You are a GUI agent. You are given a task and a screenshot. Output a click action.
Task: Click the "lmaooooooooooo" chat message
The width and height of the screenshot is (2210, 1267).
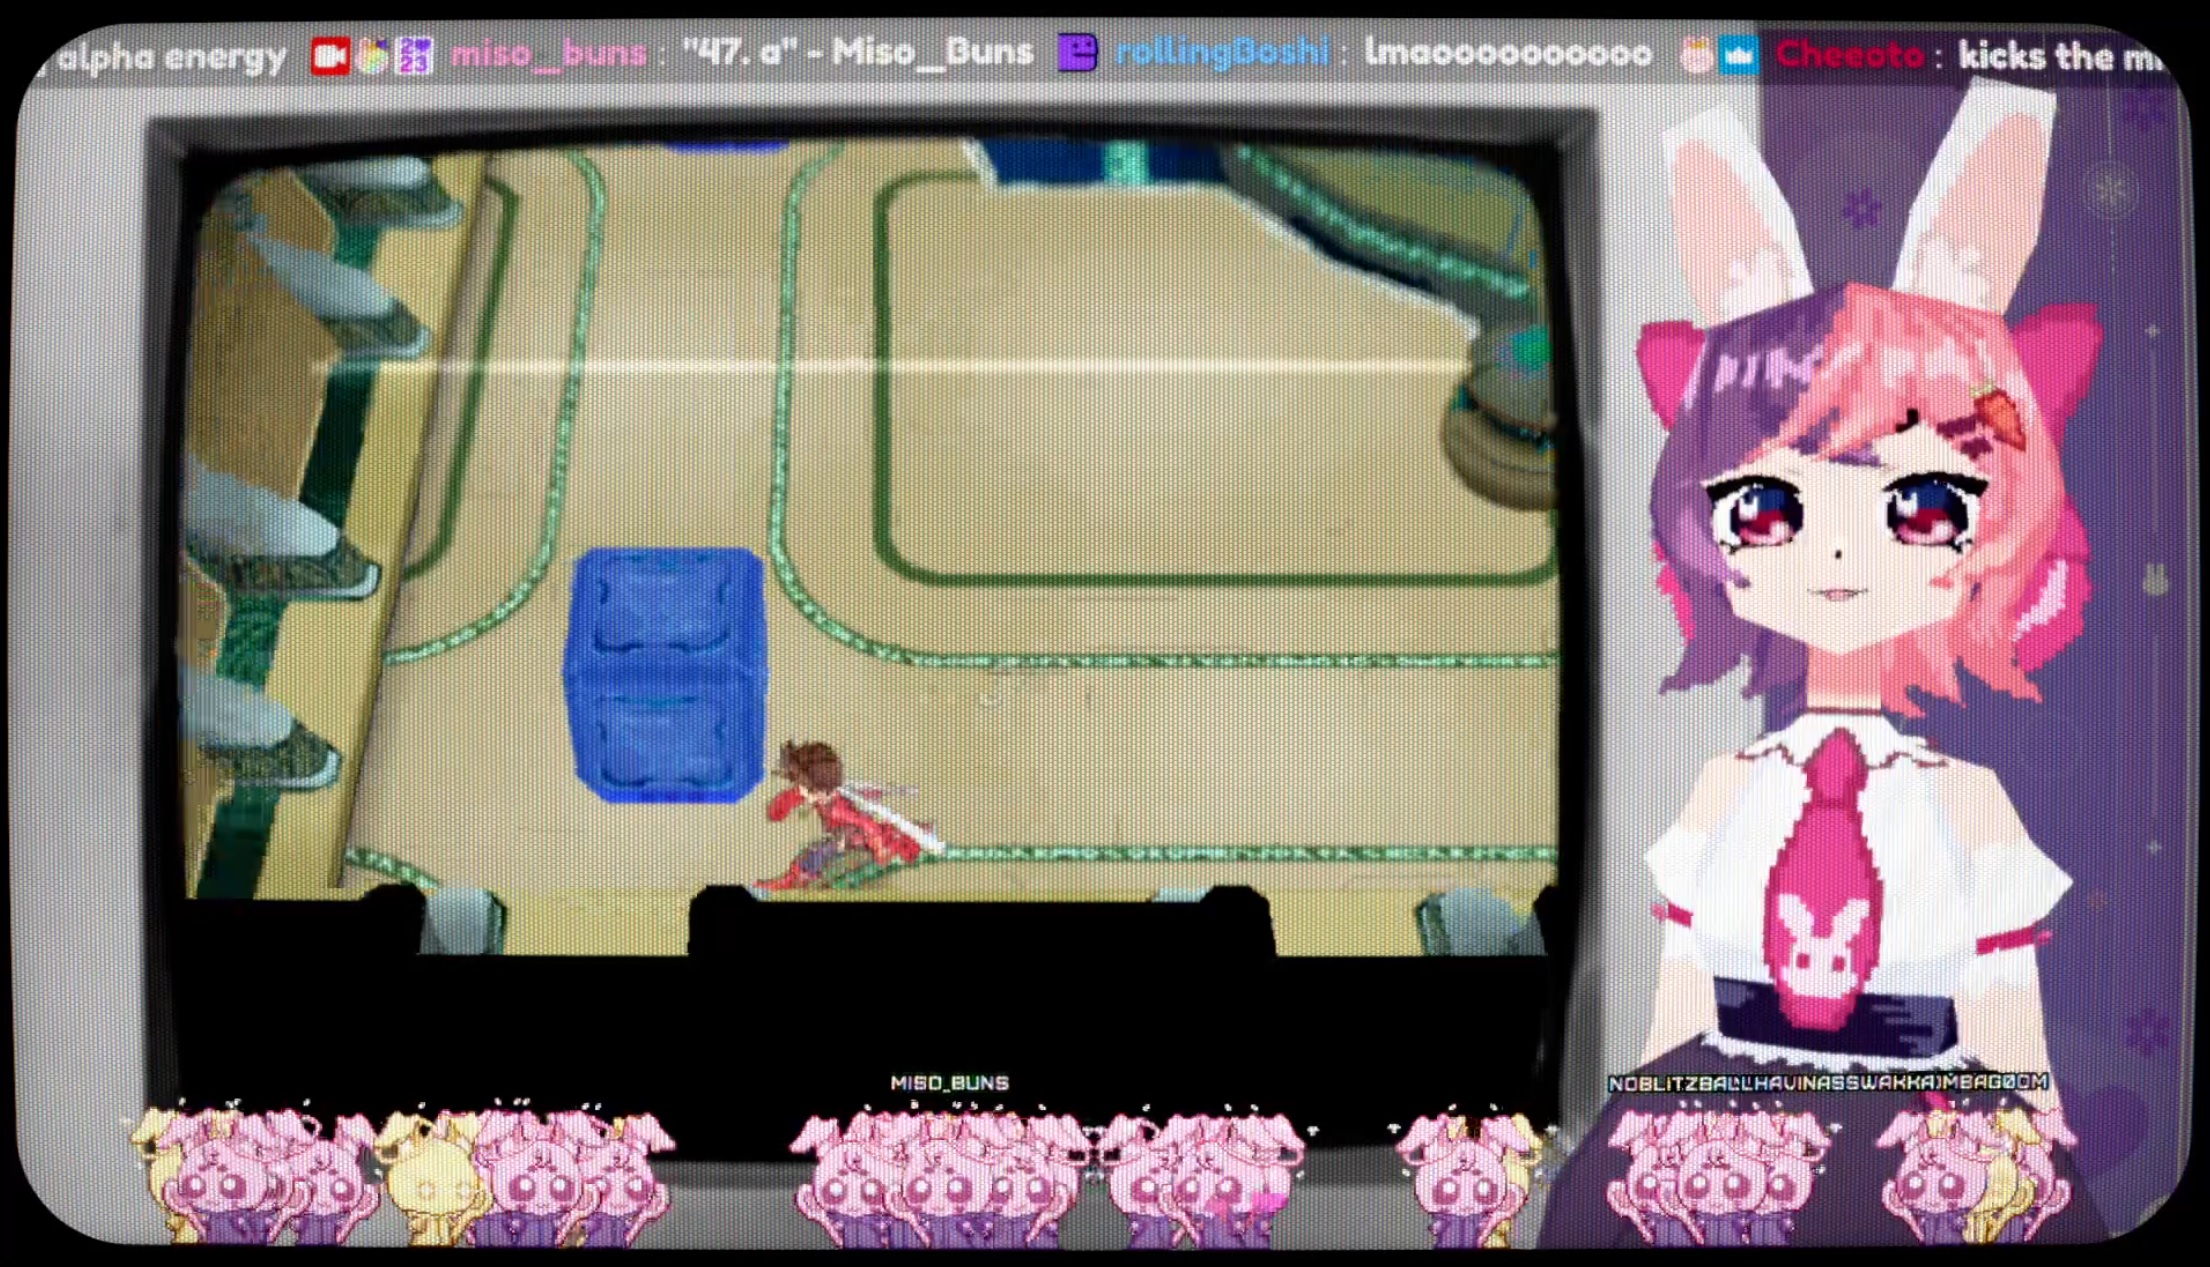pos(1507,53)
